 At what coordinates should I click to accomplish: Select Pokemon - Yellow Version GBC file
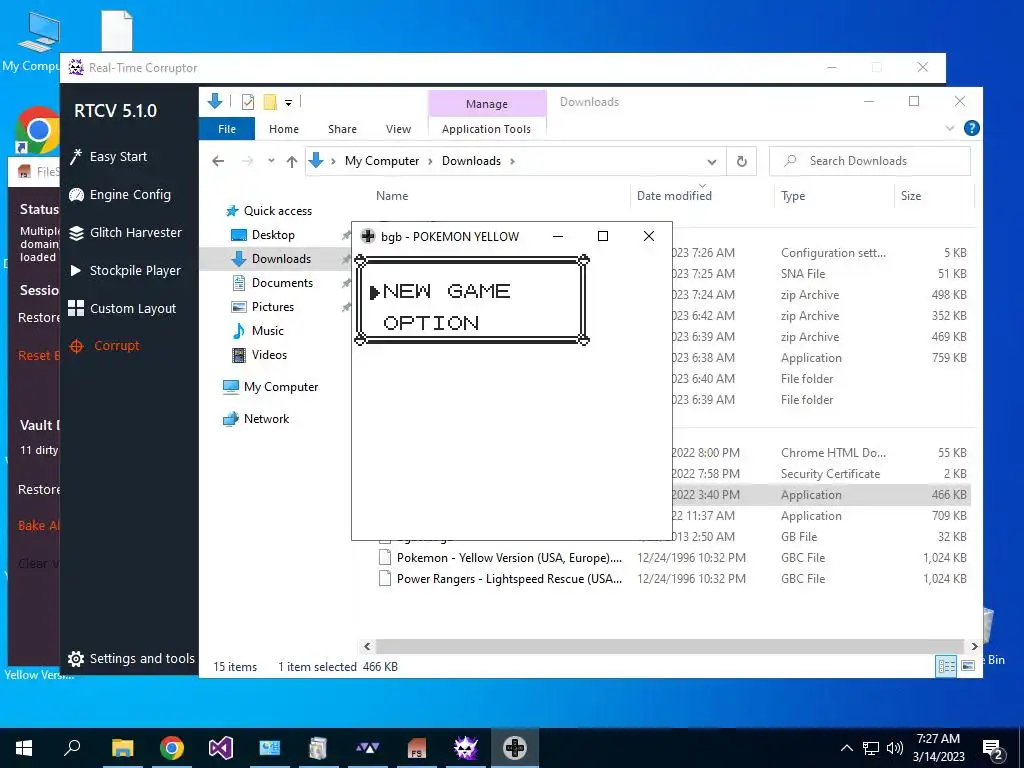(x=500, y=558)
